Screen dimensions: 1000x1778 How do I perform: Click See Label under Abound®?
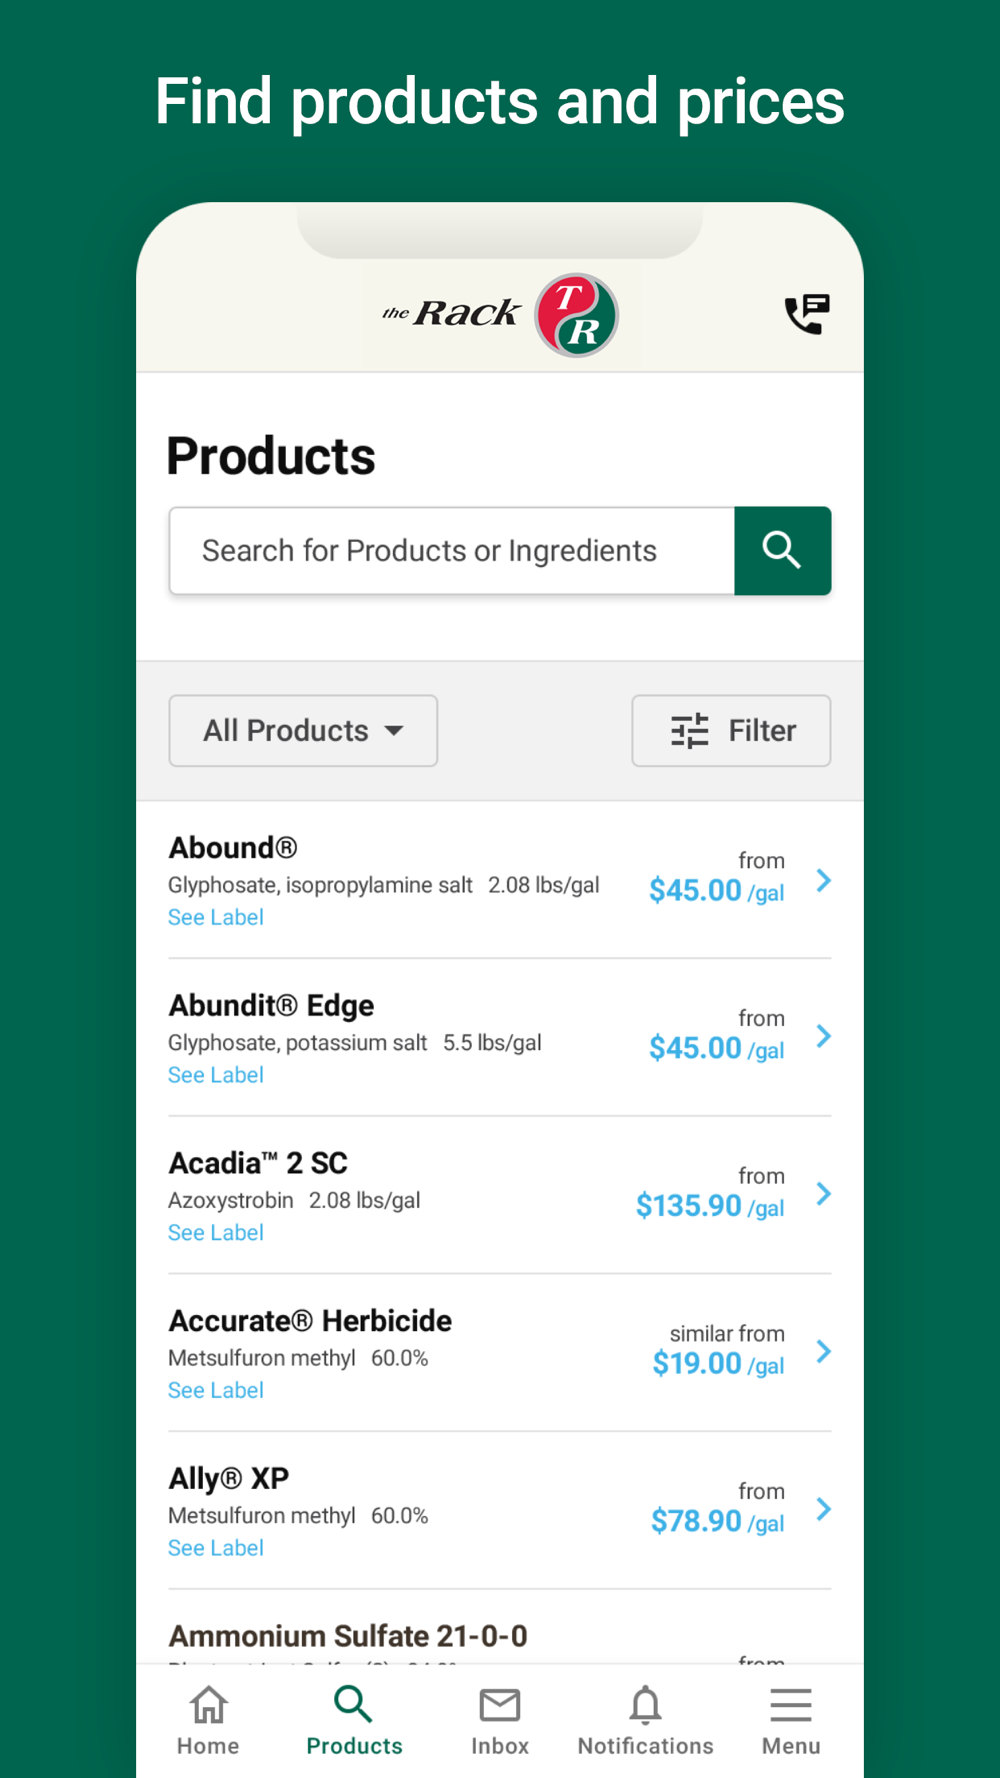[216, 917]
